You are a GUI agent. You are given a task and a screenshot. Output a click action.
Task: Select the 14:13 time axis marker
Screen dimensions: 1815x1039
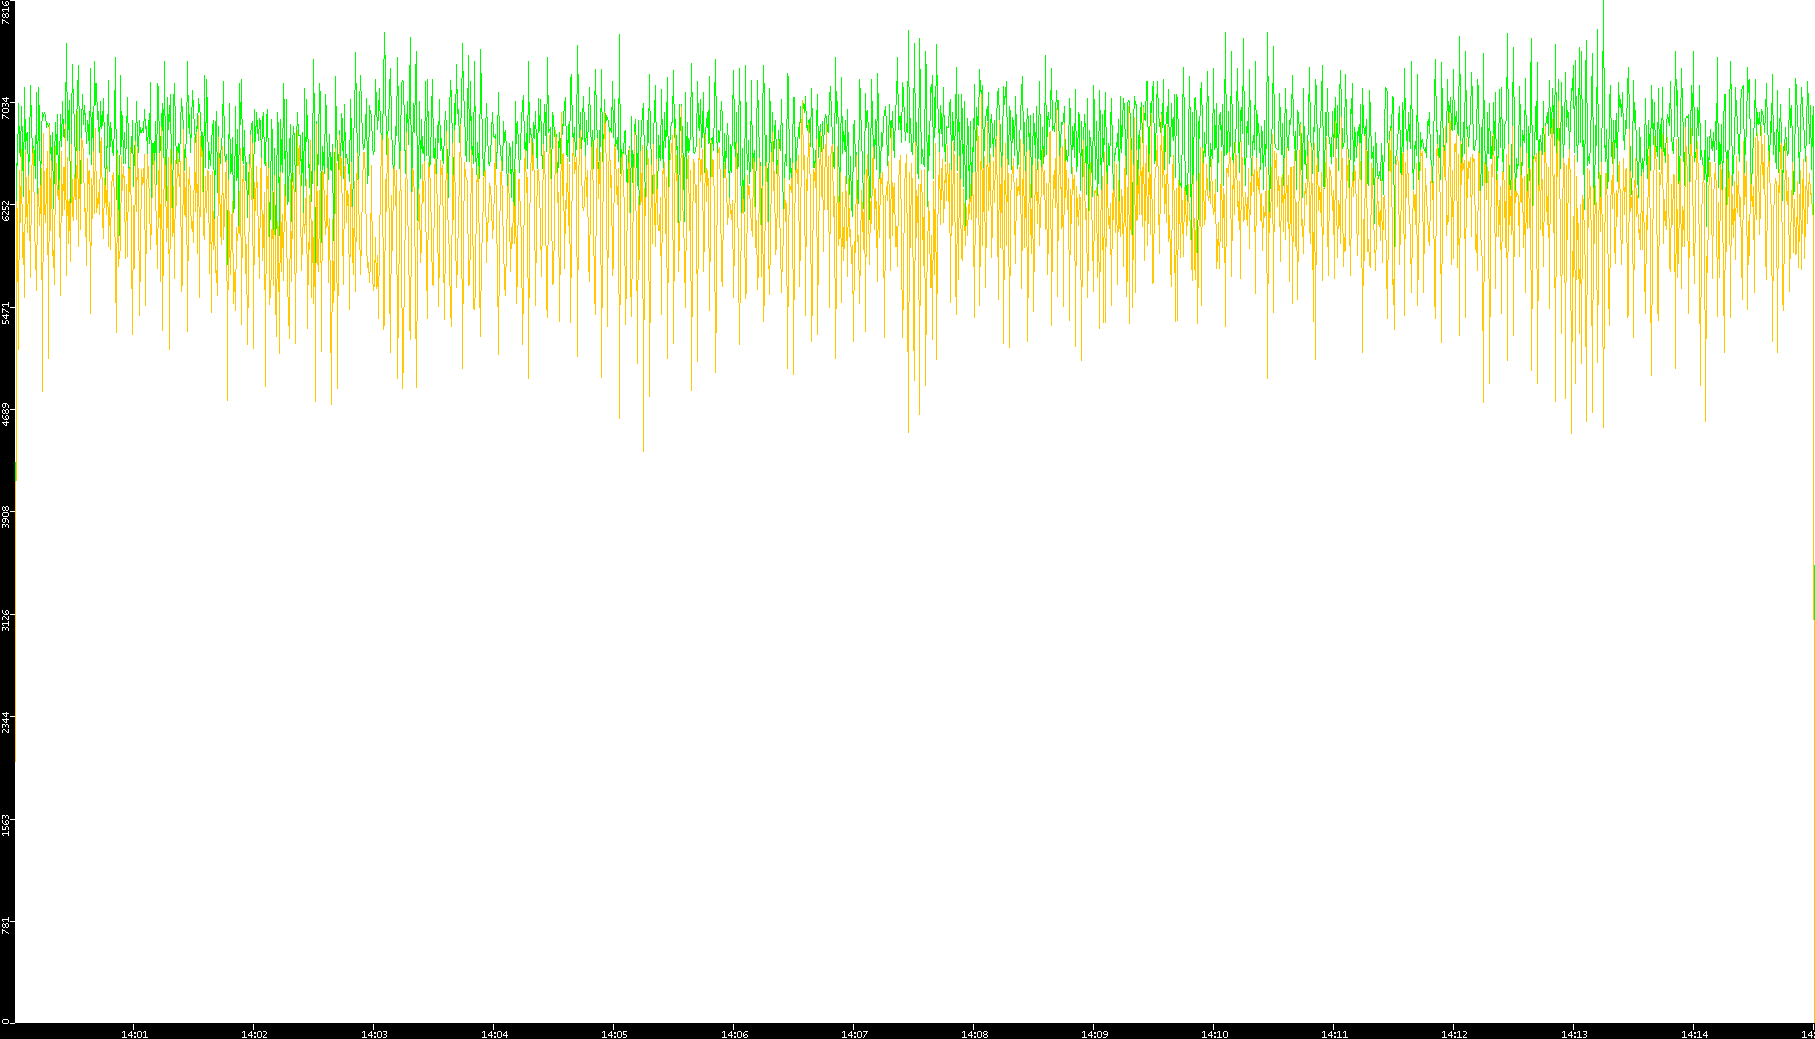(1574, 1033)
